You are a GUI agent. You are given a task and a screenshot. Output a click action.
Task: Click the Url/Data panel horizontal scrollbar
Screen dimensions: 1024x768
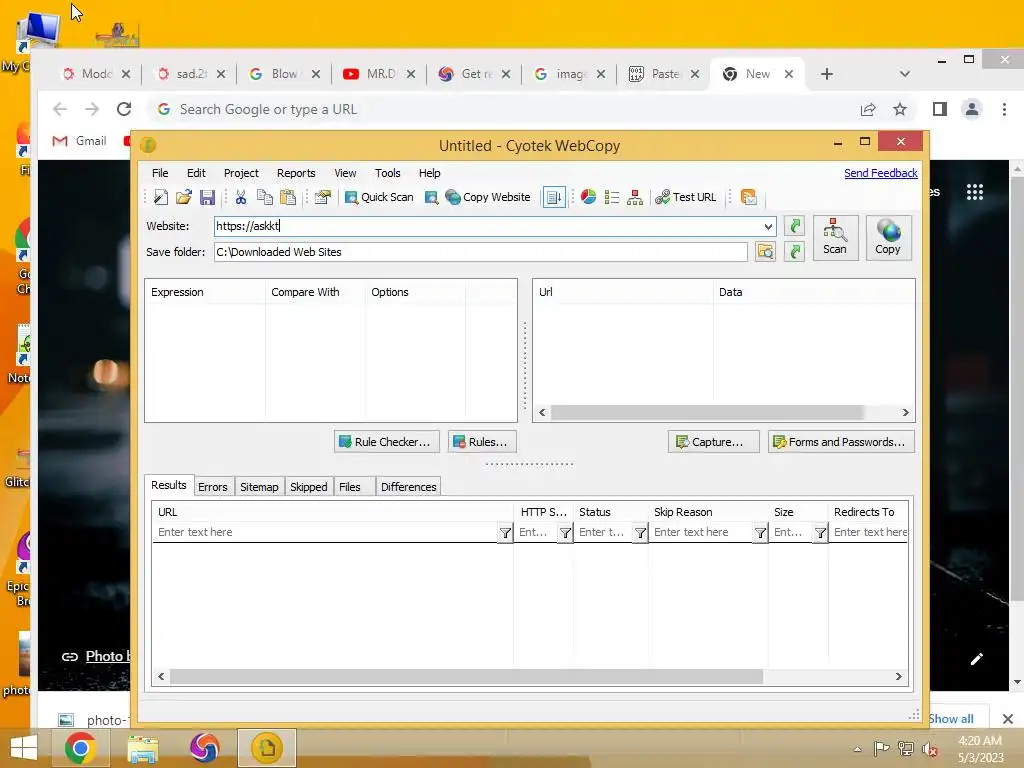pyautogui.click(x=707, y=413)
